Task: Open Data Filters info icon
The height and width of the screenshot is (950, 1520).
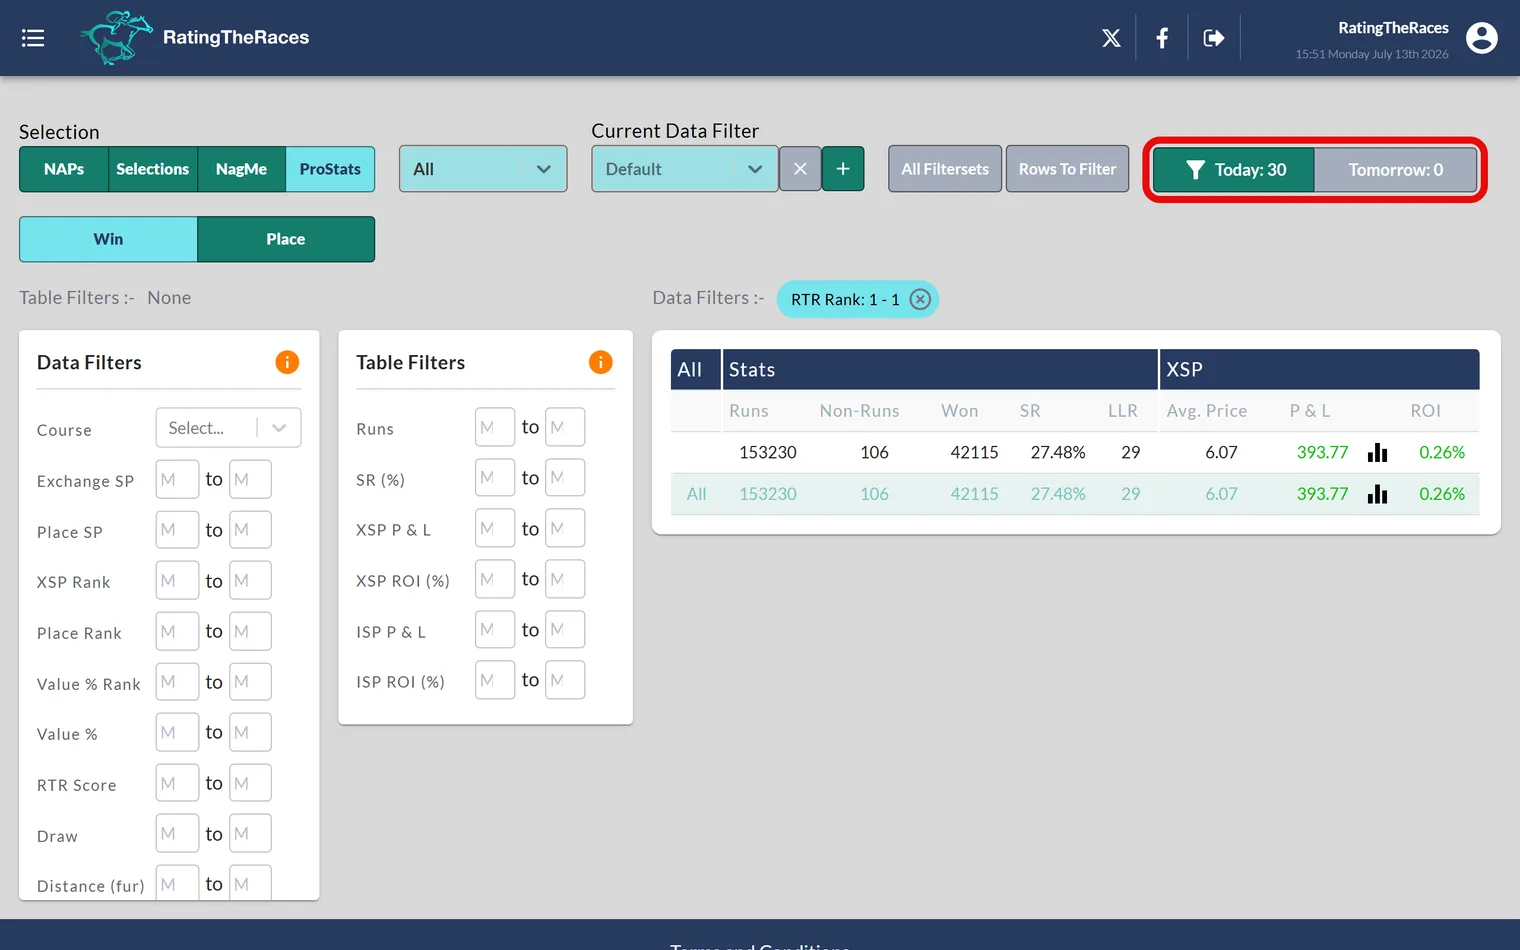Action: (287, 362)
